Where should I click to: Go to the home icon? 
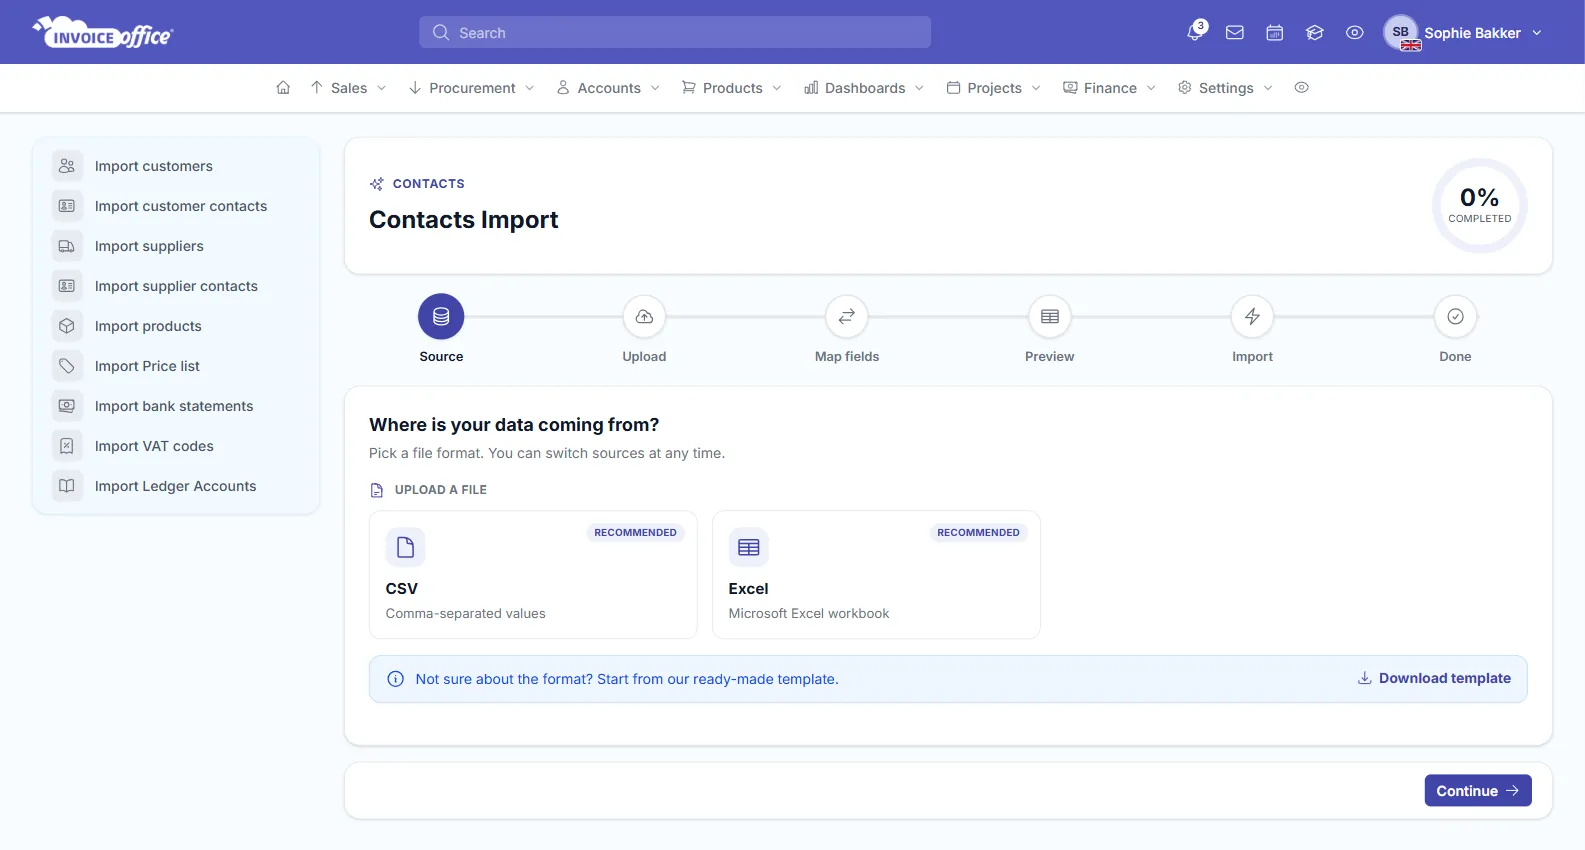[283, 88]
